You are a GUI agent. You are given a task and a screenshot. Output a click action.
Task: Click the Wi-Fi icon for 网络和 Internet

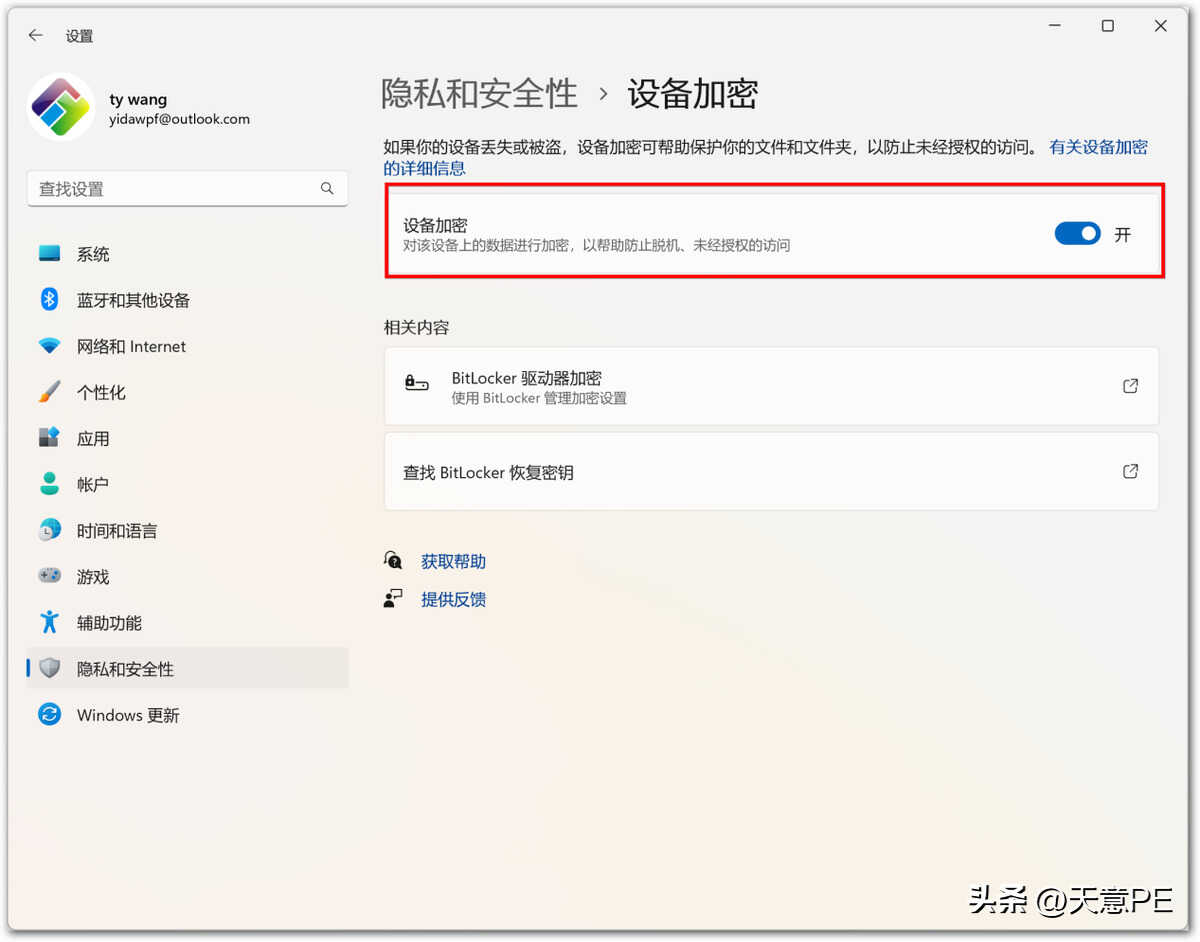(49, 346)
